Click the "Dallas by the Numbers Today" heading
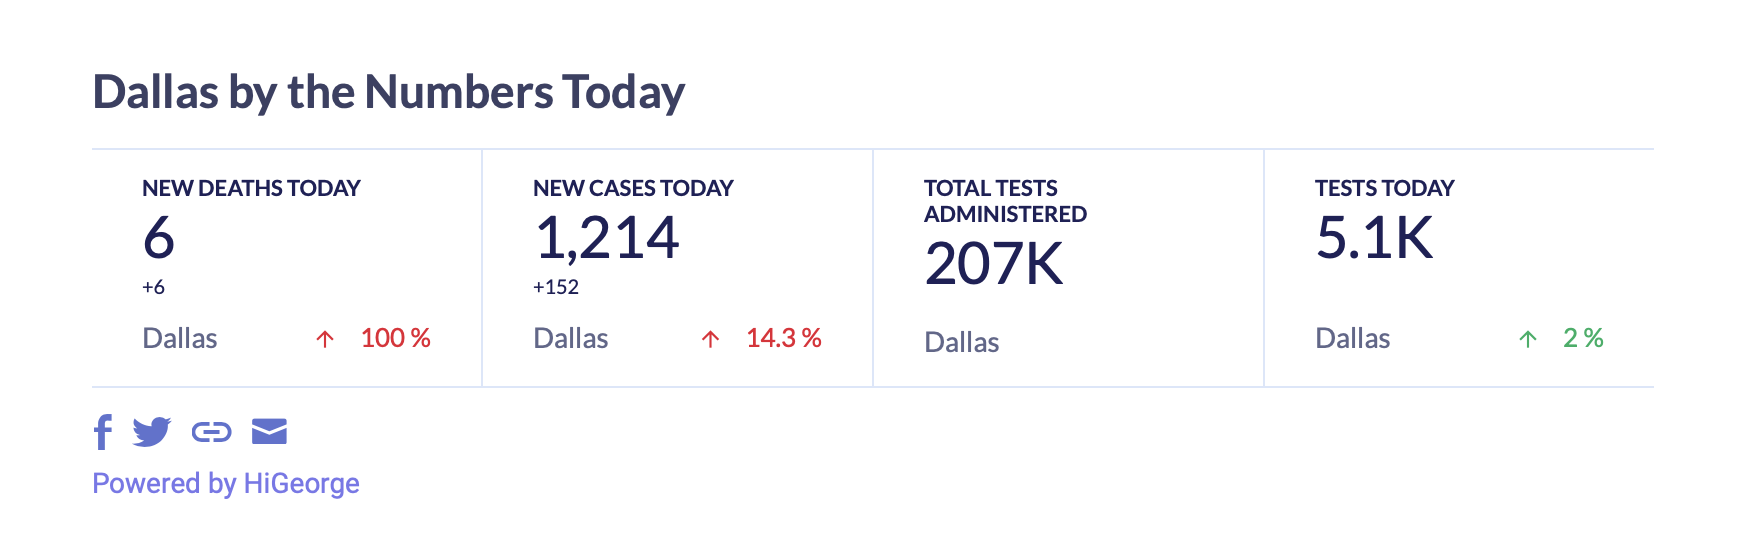The width and height of the screenshot is (1760, 546). point(389,92)
